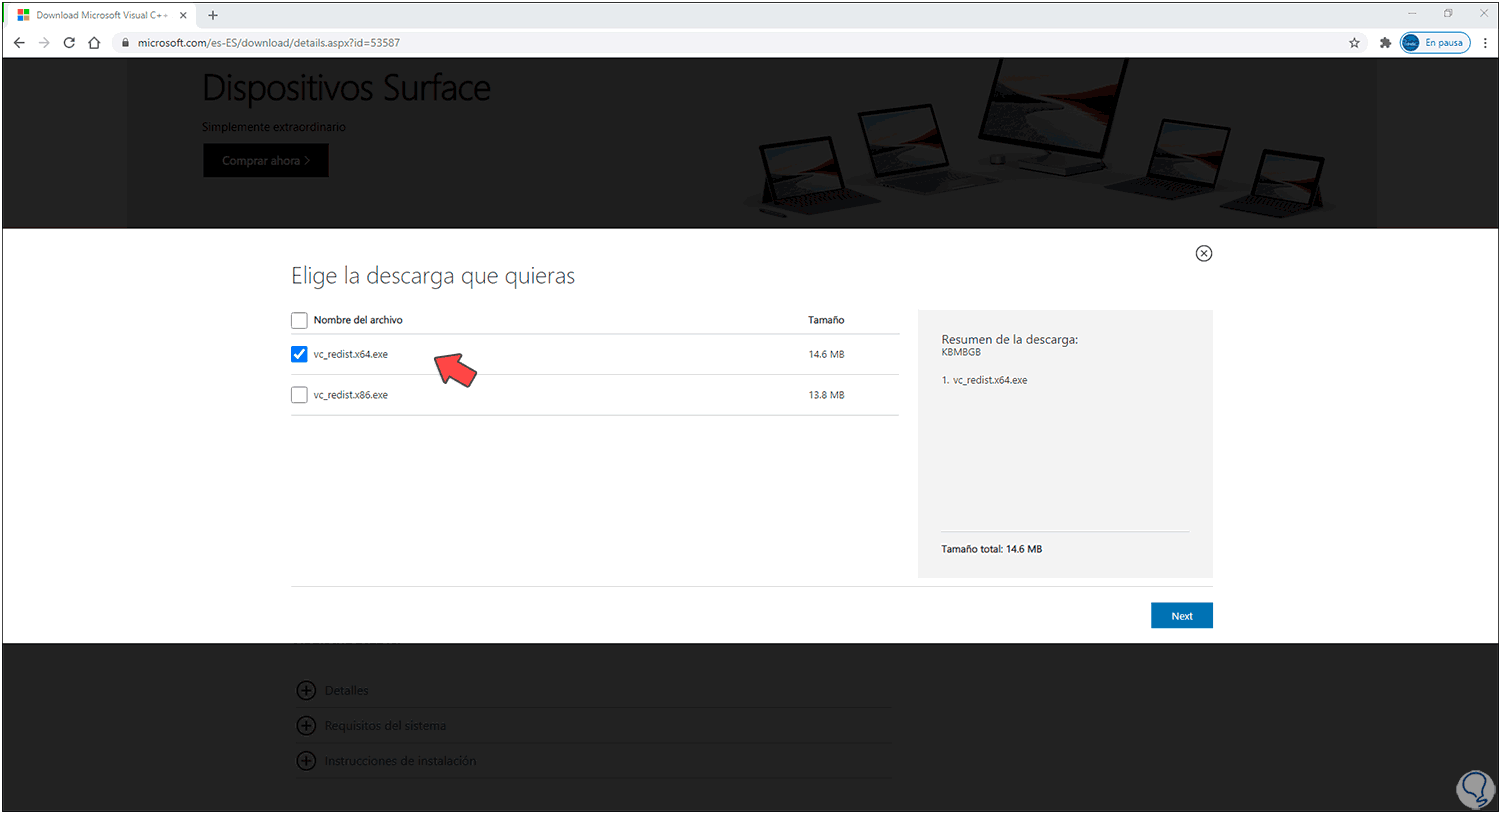Screen dimensions: 1500x813
Task: Go back to the previous page
Action: [19, 43]
